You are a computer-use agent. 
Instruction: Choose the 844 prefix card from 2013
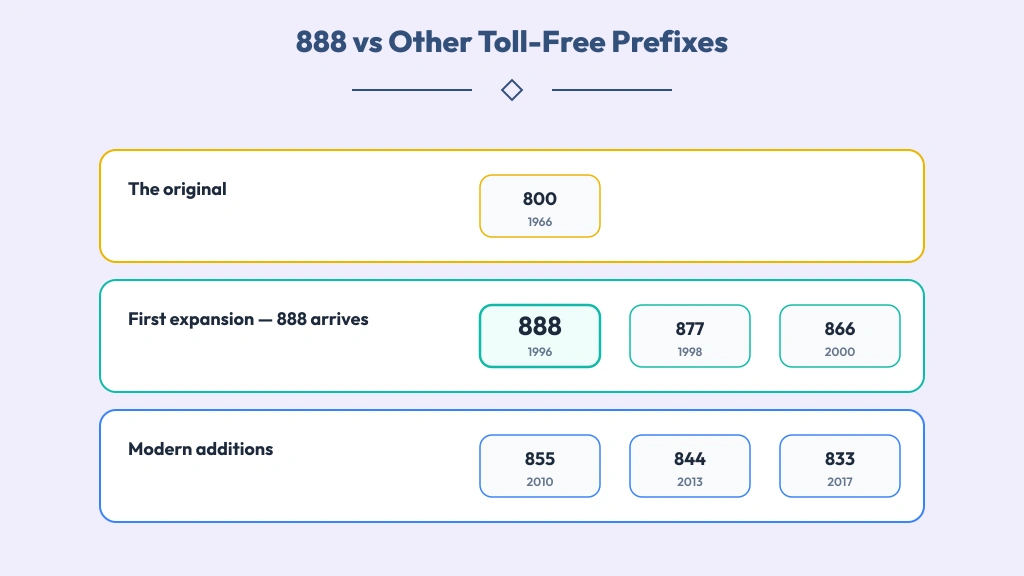[x=690, y=466]
